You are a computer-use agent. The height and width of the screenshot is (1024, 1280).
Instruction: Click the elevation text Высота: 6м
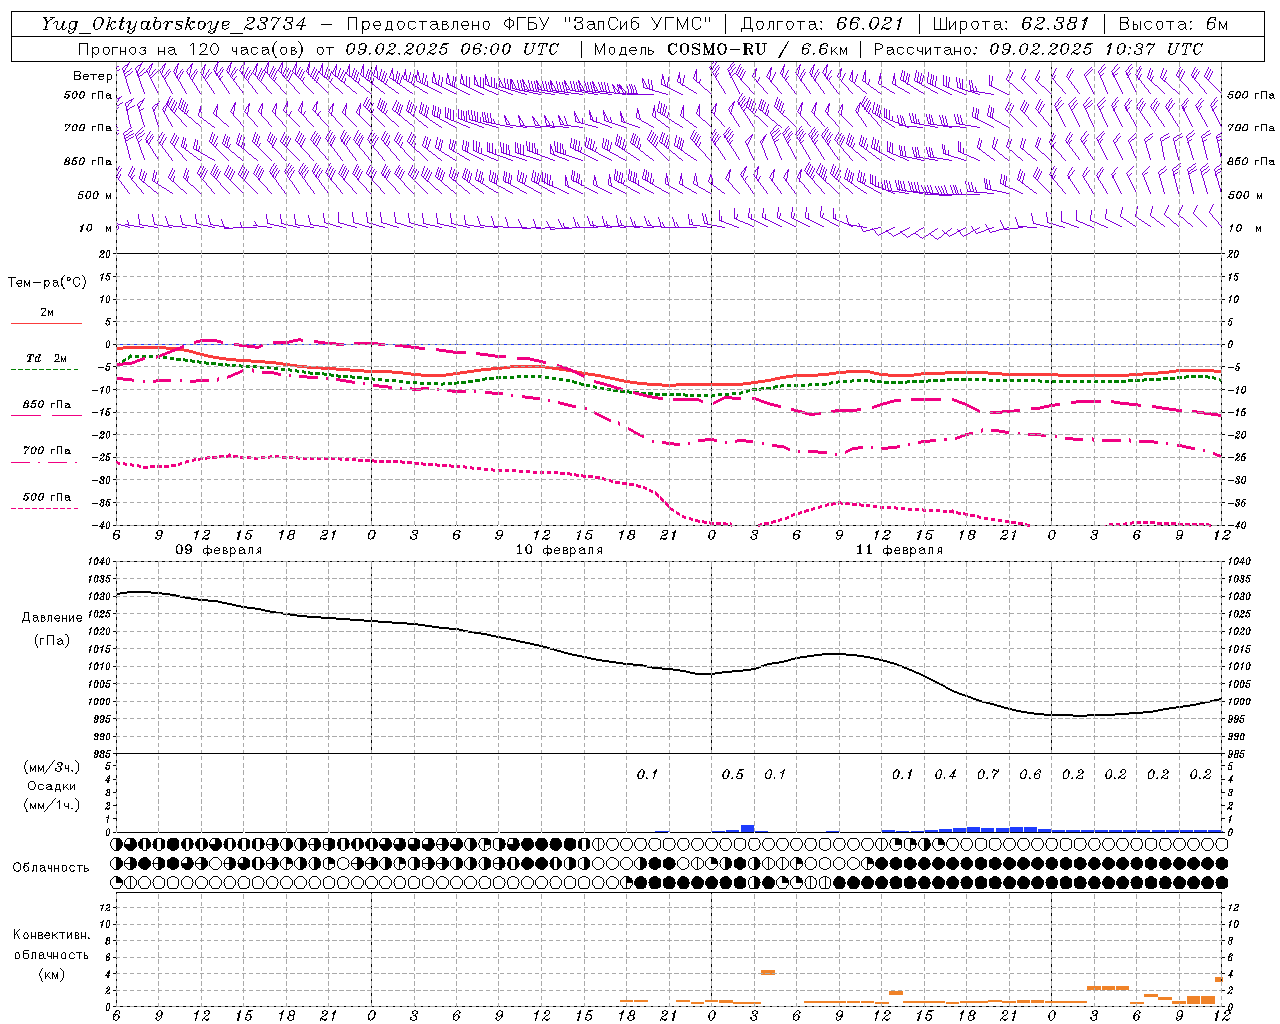coord(1173,24)
